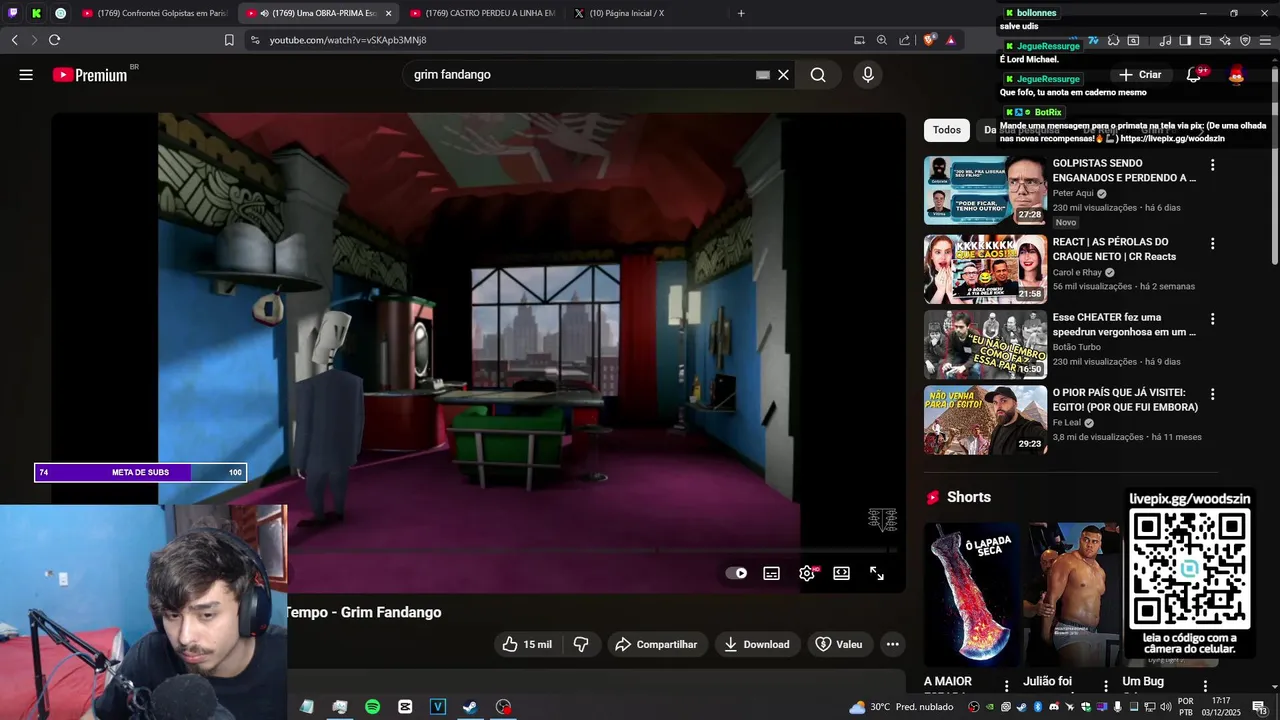
Task: Open the Peter Aqui channel name
Action: tap(1073, 193)
